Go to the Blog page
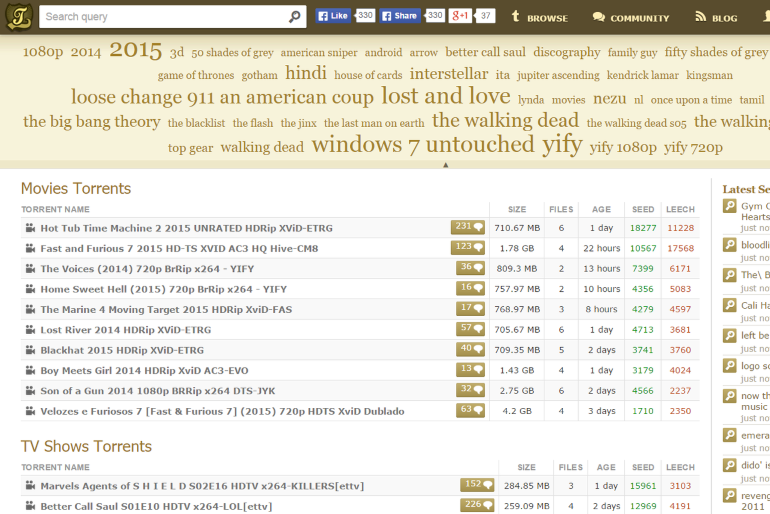Screen dimensions: 770x514 (716, 17)
